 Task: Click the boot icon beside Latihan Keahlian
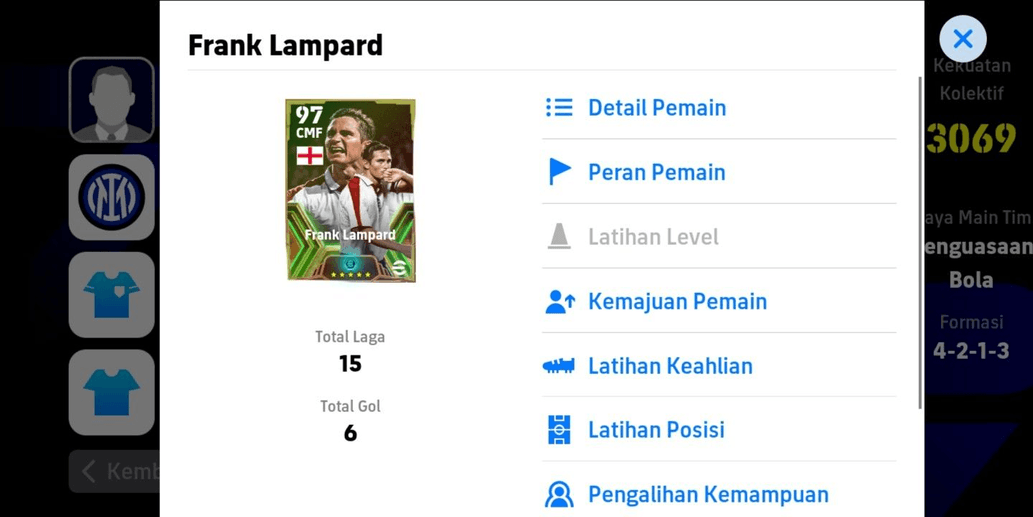click(559, 366)
